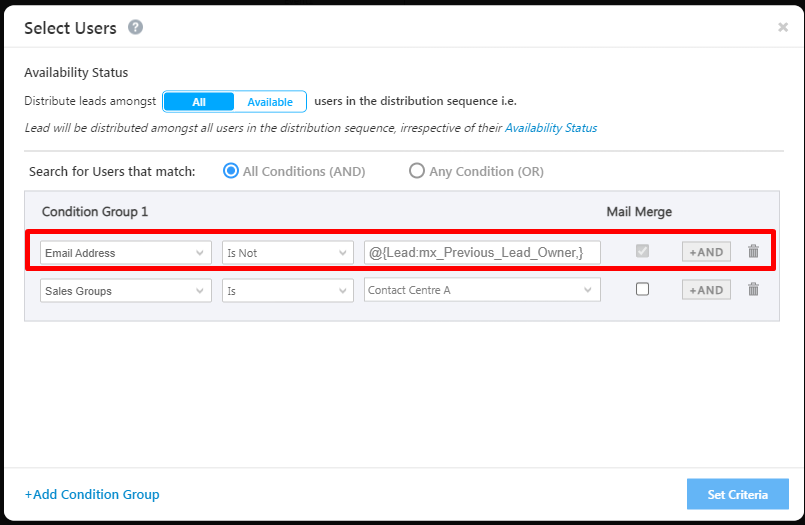805x525 pixels.
Task: Select the All availability option
Action: coord(199,102)
